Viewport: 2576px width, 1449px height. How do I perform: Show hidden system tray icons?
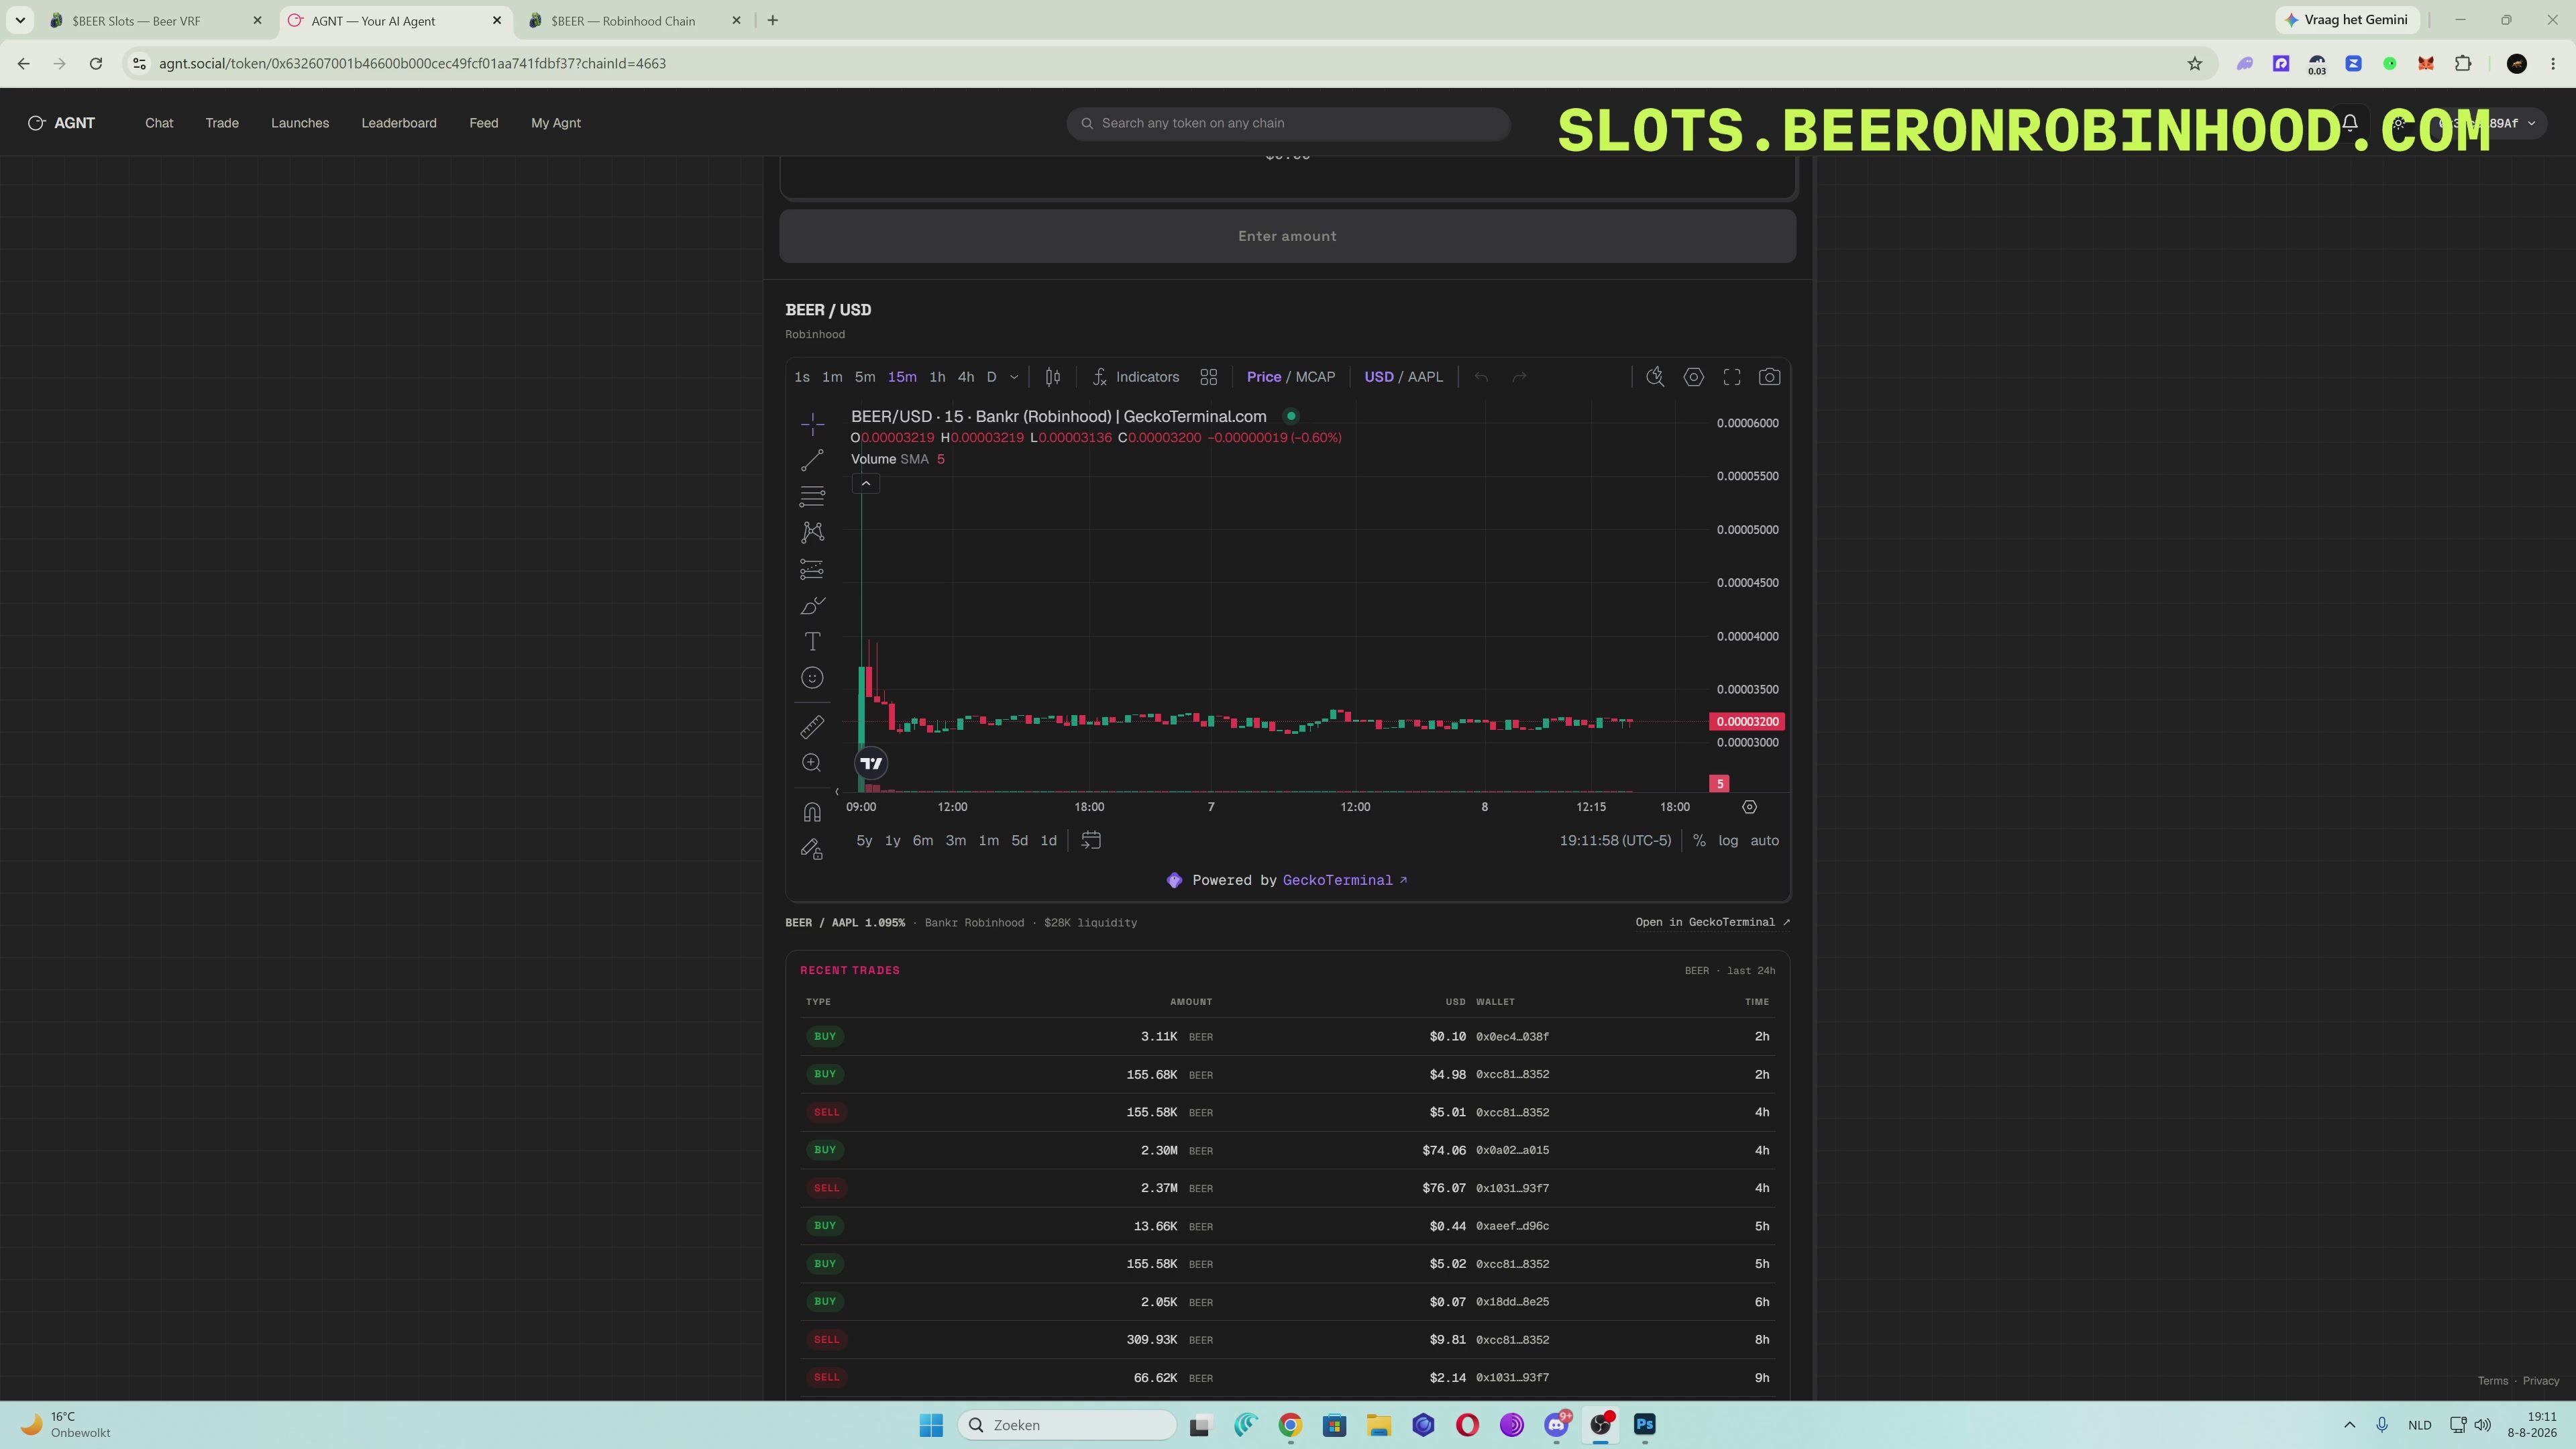pyautogui.click(x=2349, y=1425)
